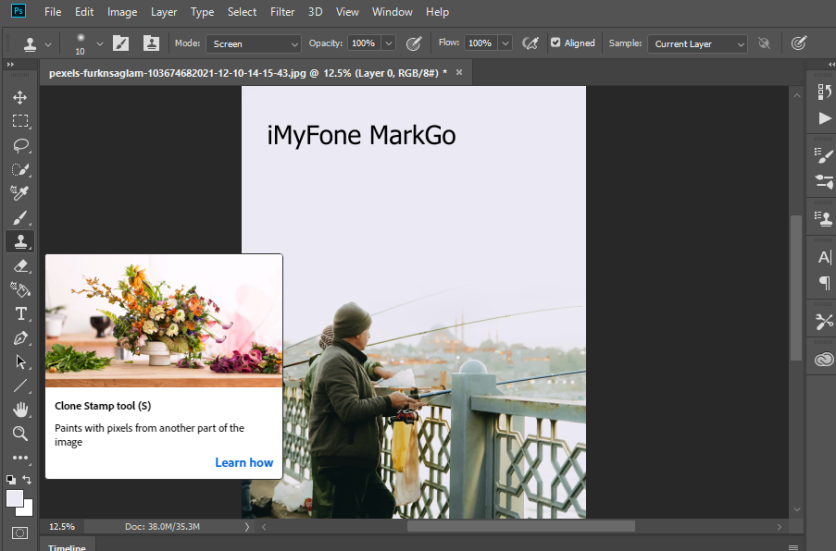This screenshot has width=836, height=551.
Task: Select the Brush tool
Action: (20, 218)
